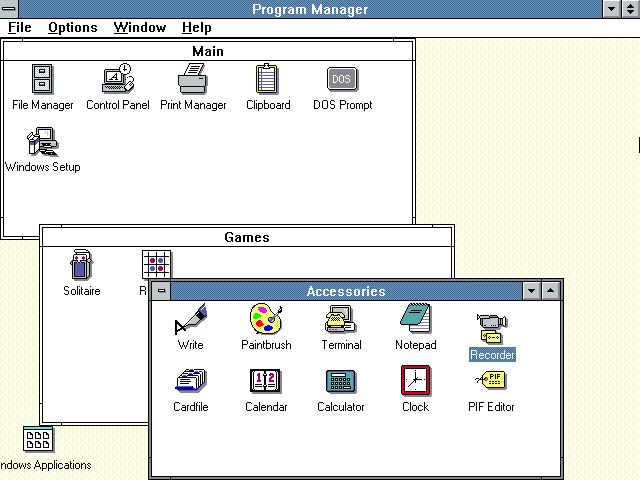Open Print Manager icon

pyautogui.click(x=193, y=79)
